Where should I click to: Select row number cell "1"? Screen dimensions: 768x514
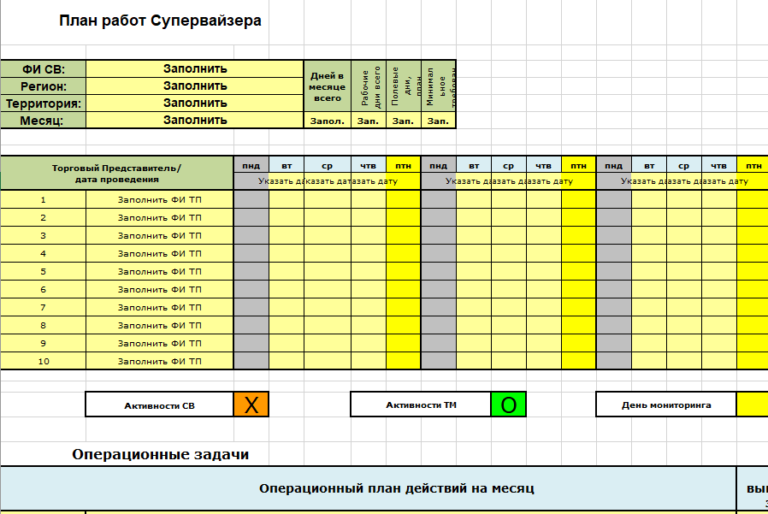point(43,200)
